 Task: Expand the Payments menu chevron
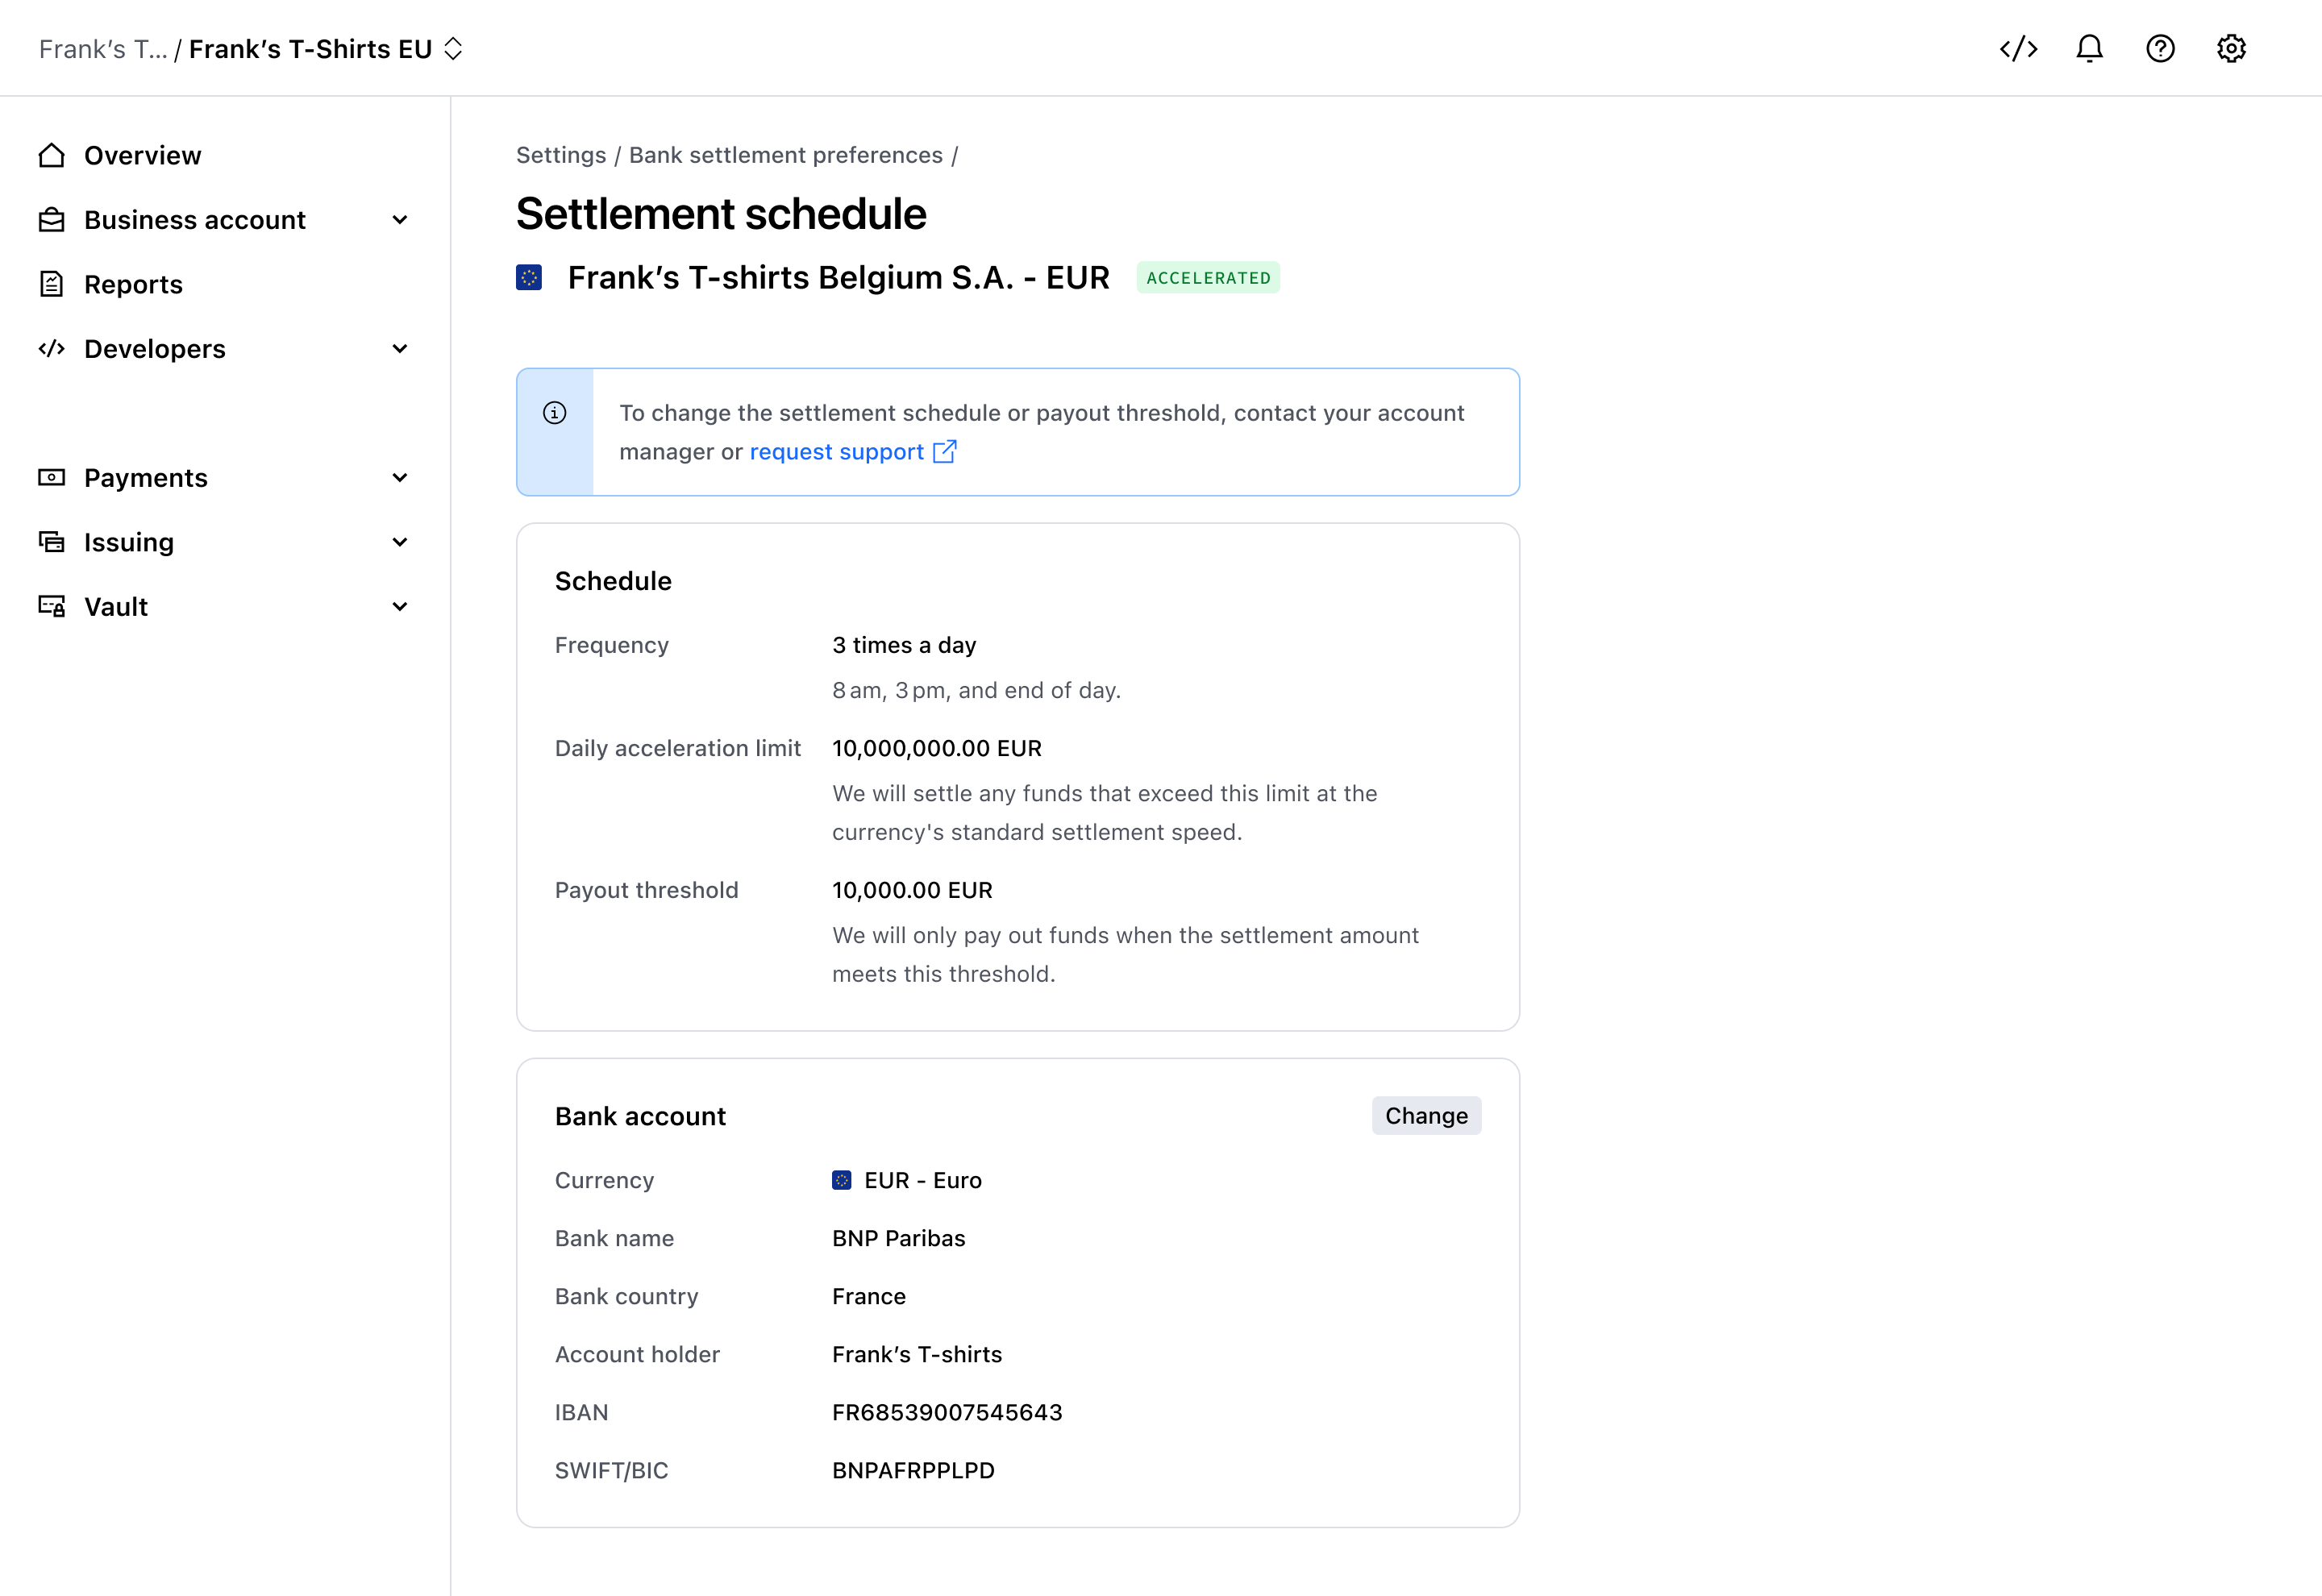point(400,478)
